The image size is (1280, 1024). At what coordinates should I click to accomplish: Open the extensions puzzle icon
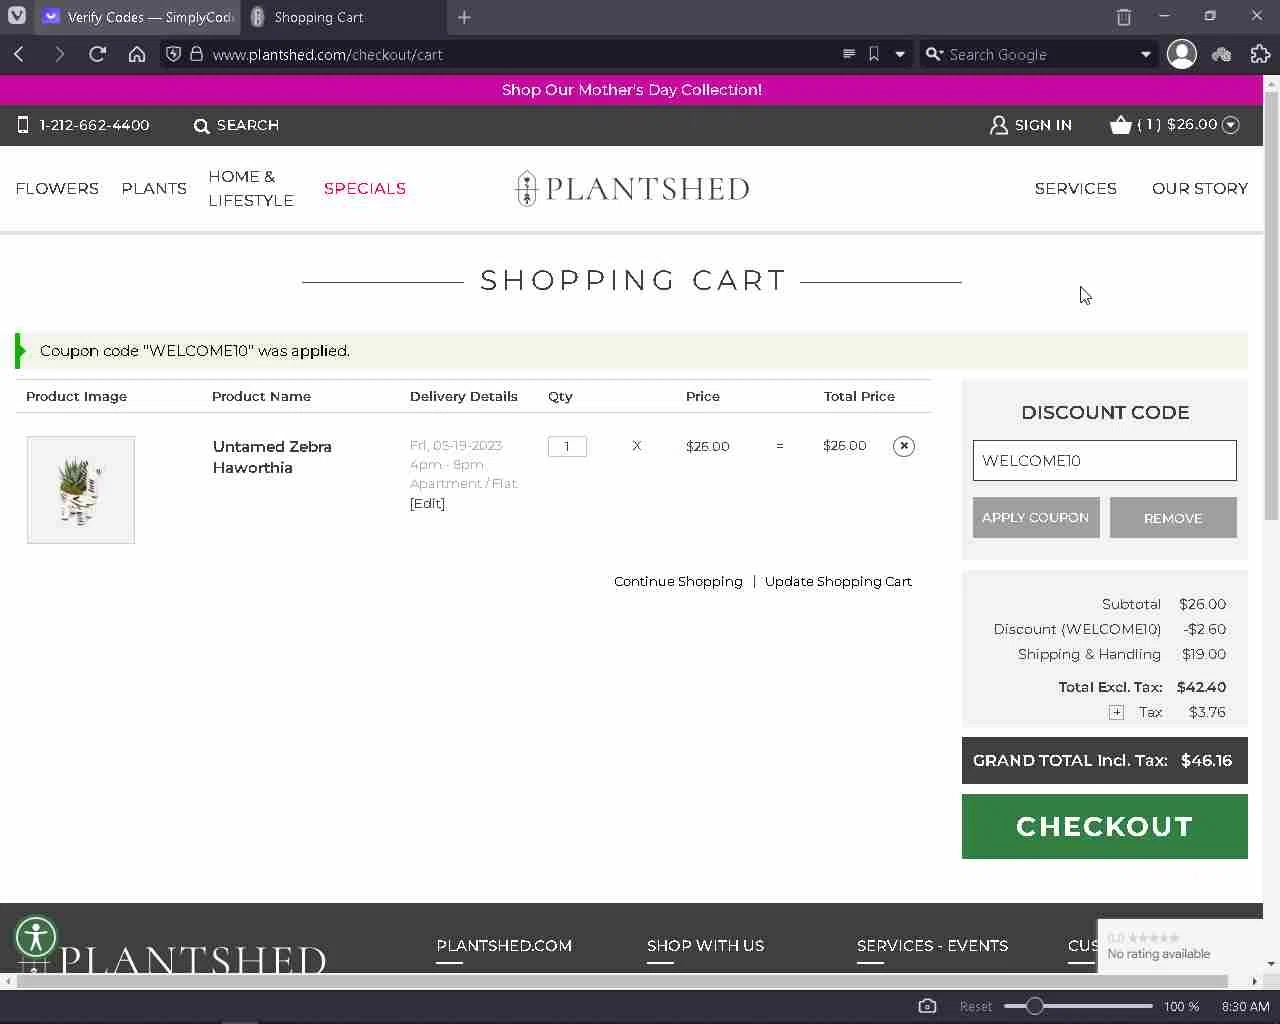pos(1260,54)
